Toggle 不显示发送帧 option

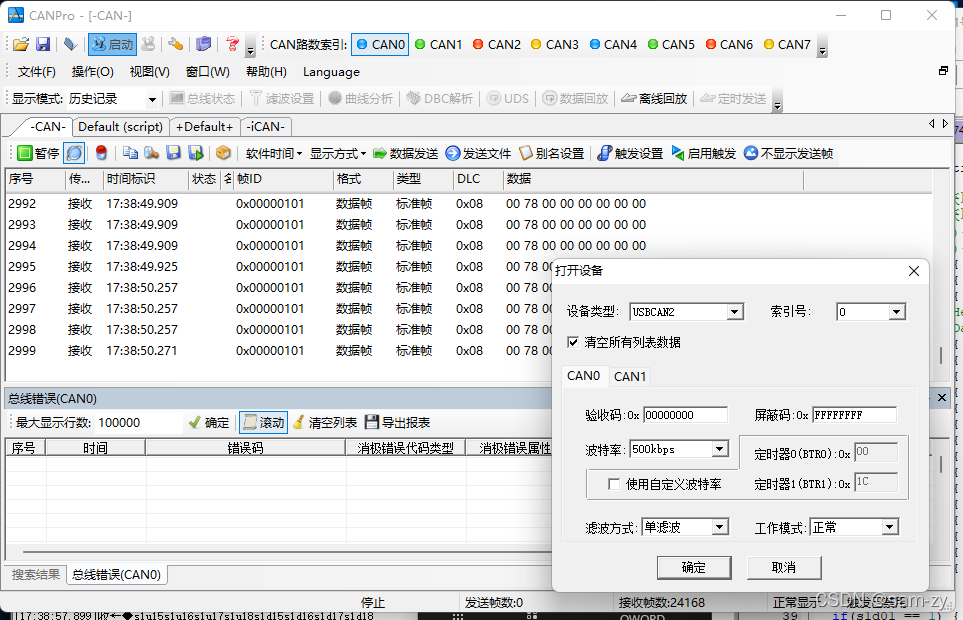(789, 153)
